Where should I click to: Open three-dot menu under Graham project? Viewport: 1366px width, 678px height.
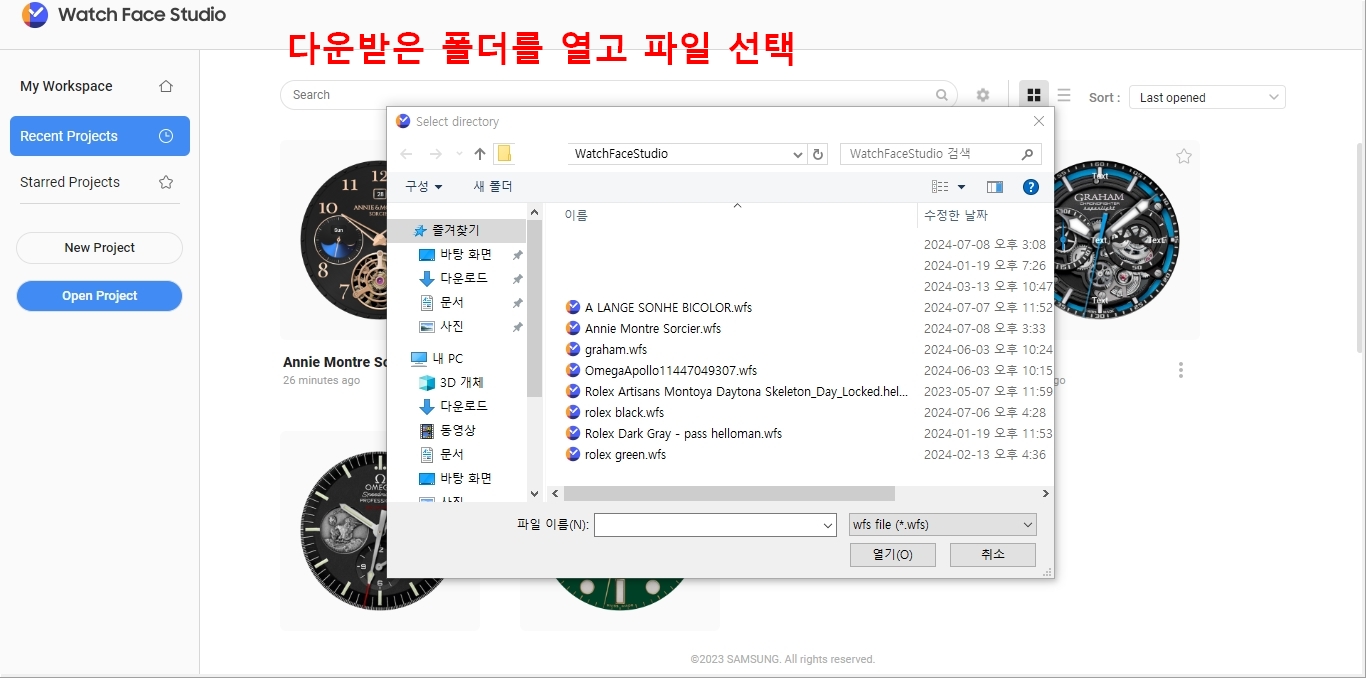1181,370
